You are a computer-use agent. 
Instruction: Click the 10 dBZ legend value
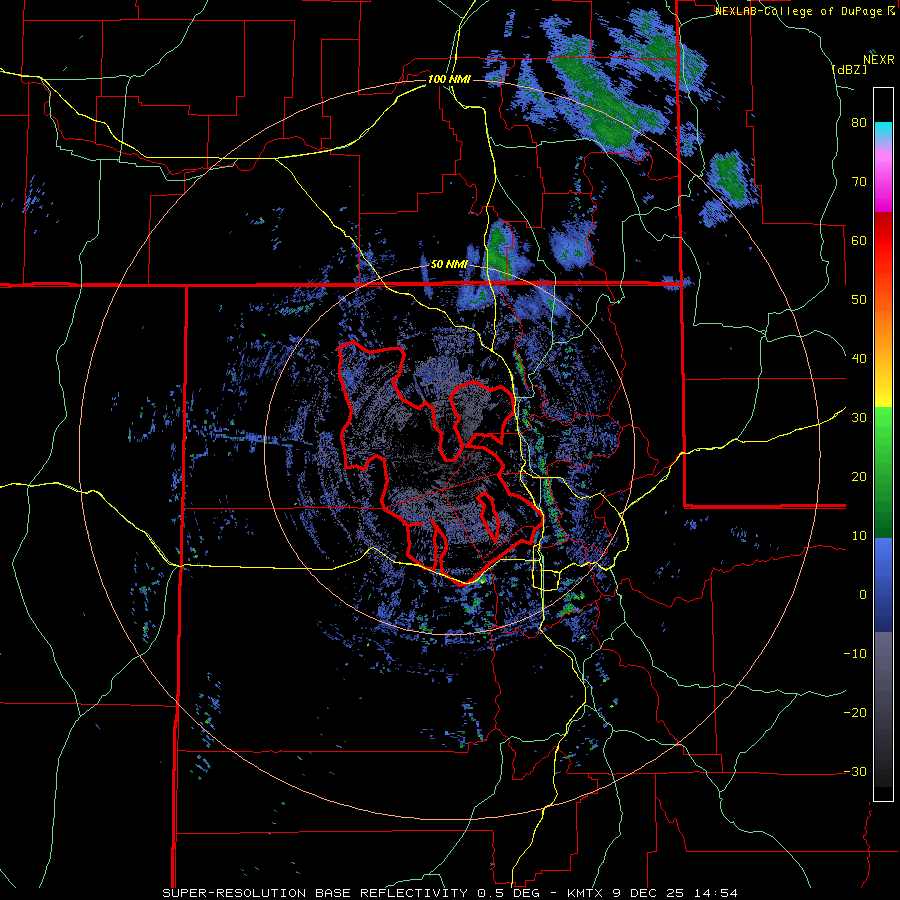coord(859,536)
